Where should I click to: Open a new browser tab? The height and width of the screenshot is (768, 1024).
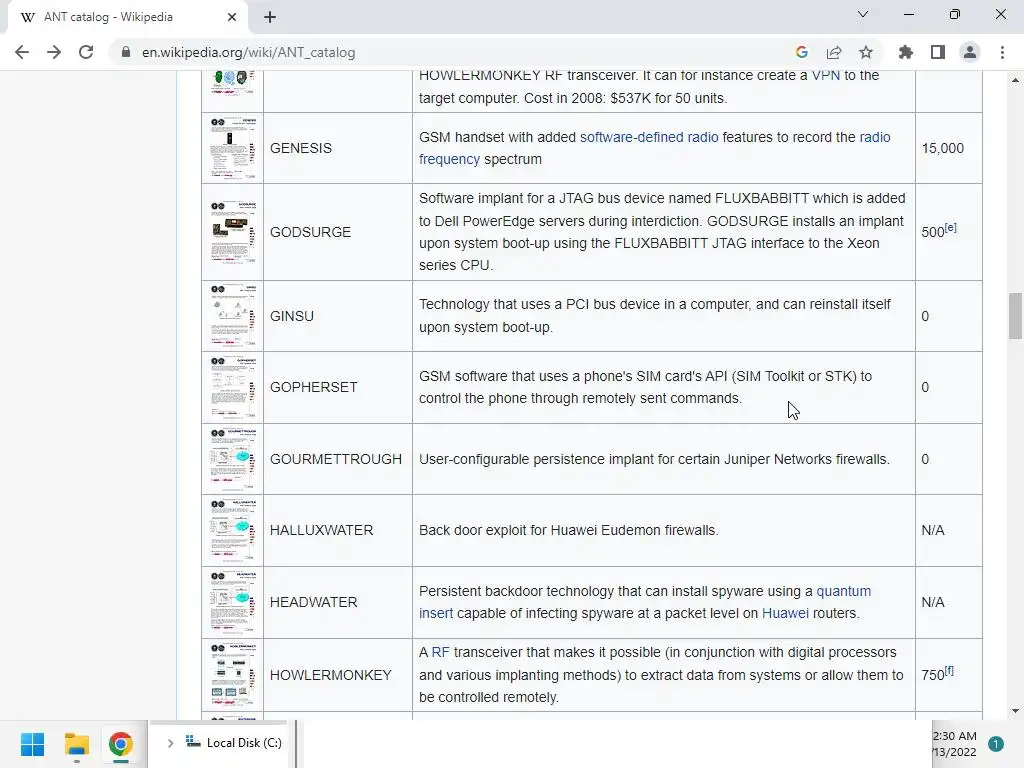(270, 17)
